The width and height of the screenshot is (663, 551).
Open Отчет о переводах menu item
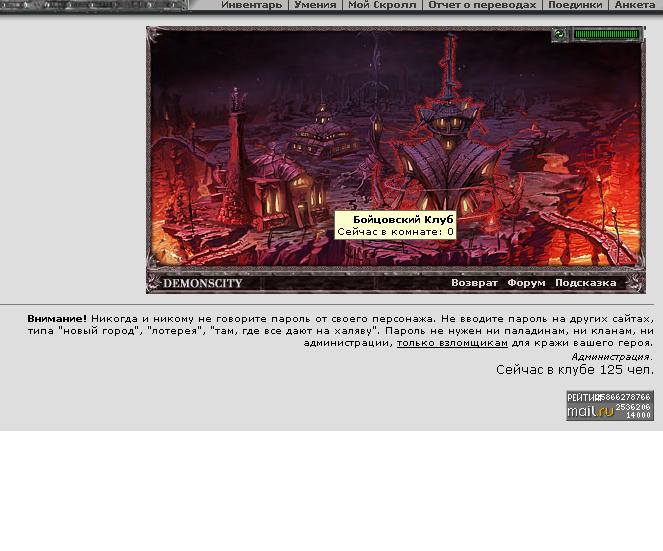pos(482,5)
